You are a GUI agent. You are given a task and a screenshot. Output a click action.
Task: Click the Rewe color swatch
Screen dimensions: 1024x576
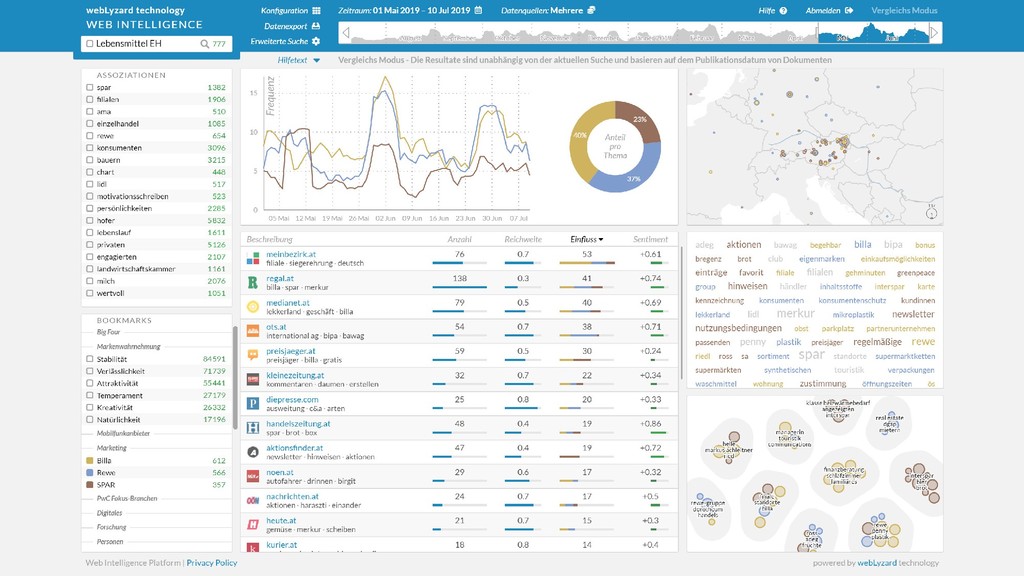[x=89, y=473]
